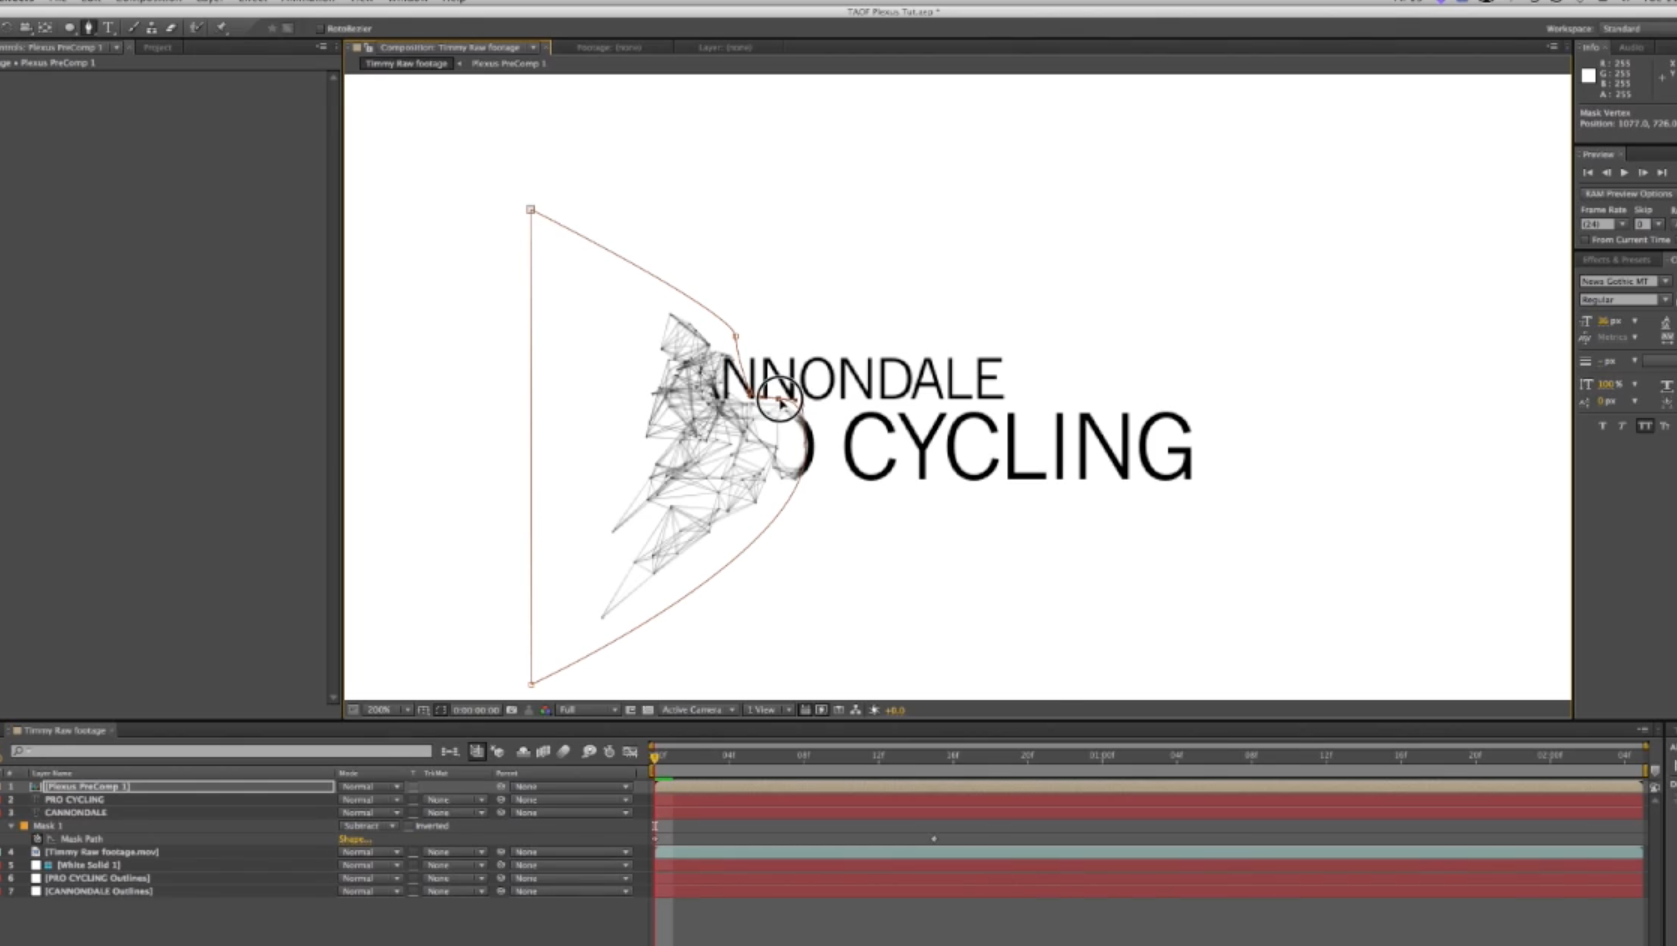The height and width of the screenshot is (946, 1677).
Task: Select the Horizontal Type tool
Action: click(x=108, y=28)
